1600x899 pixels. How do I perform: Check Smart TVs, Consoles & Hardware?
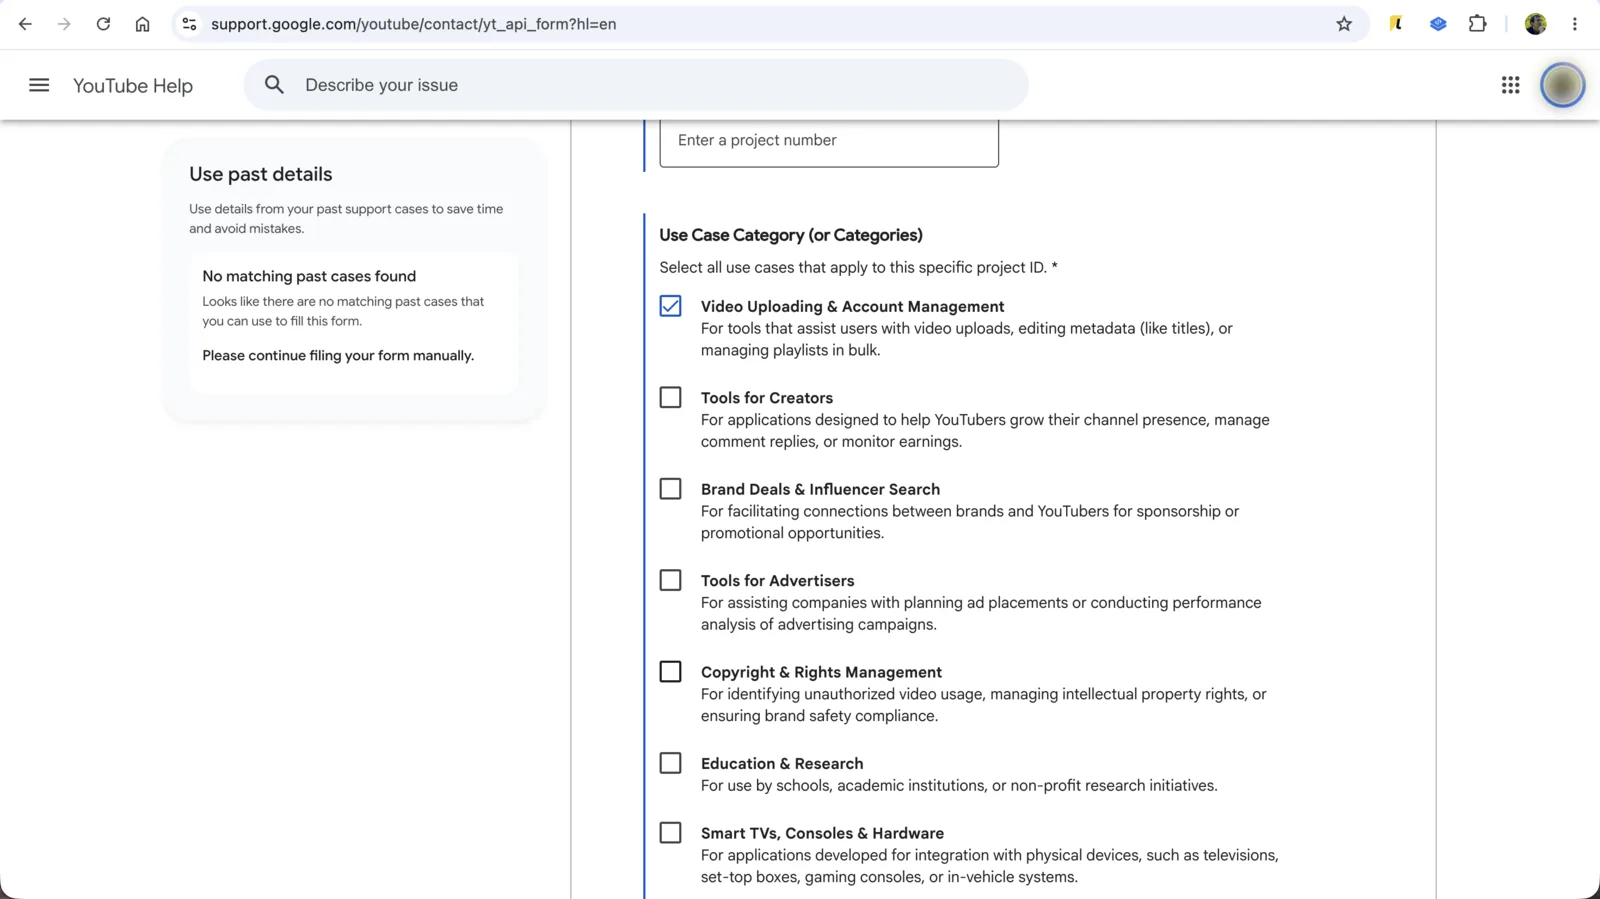[x=670, y=833]
